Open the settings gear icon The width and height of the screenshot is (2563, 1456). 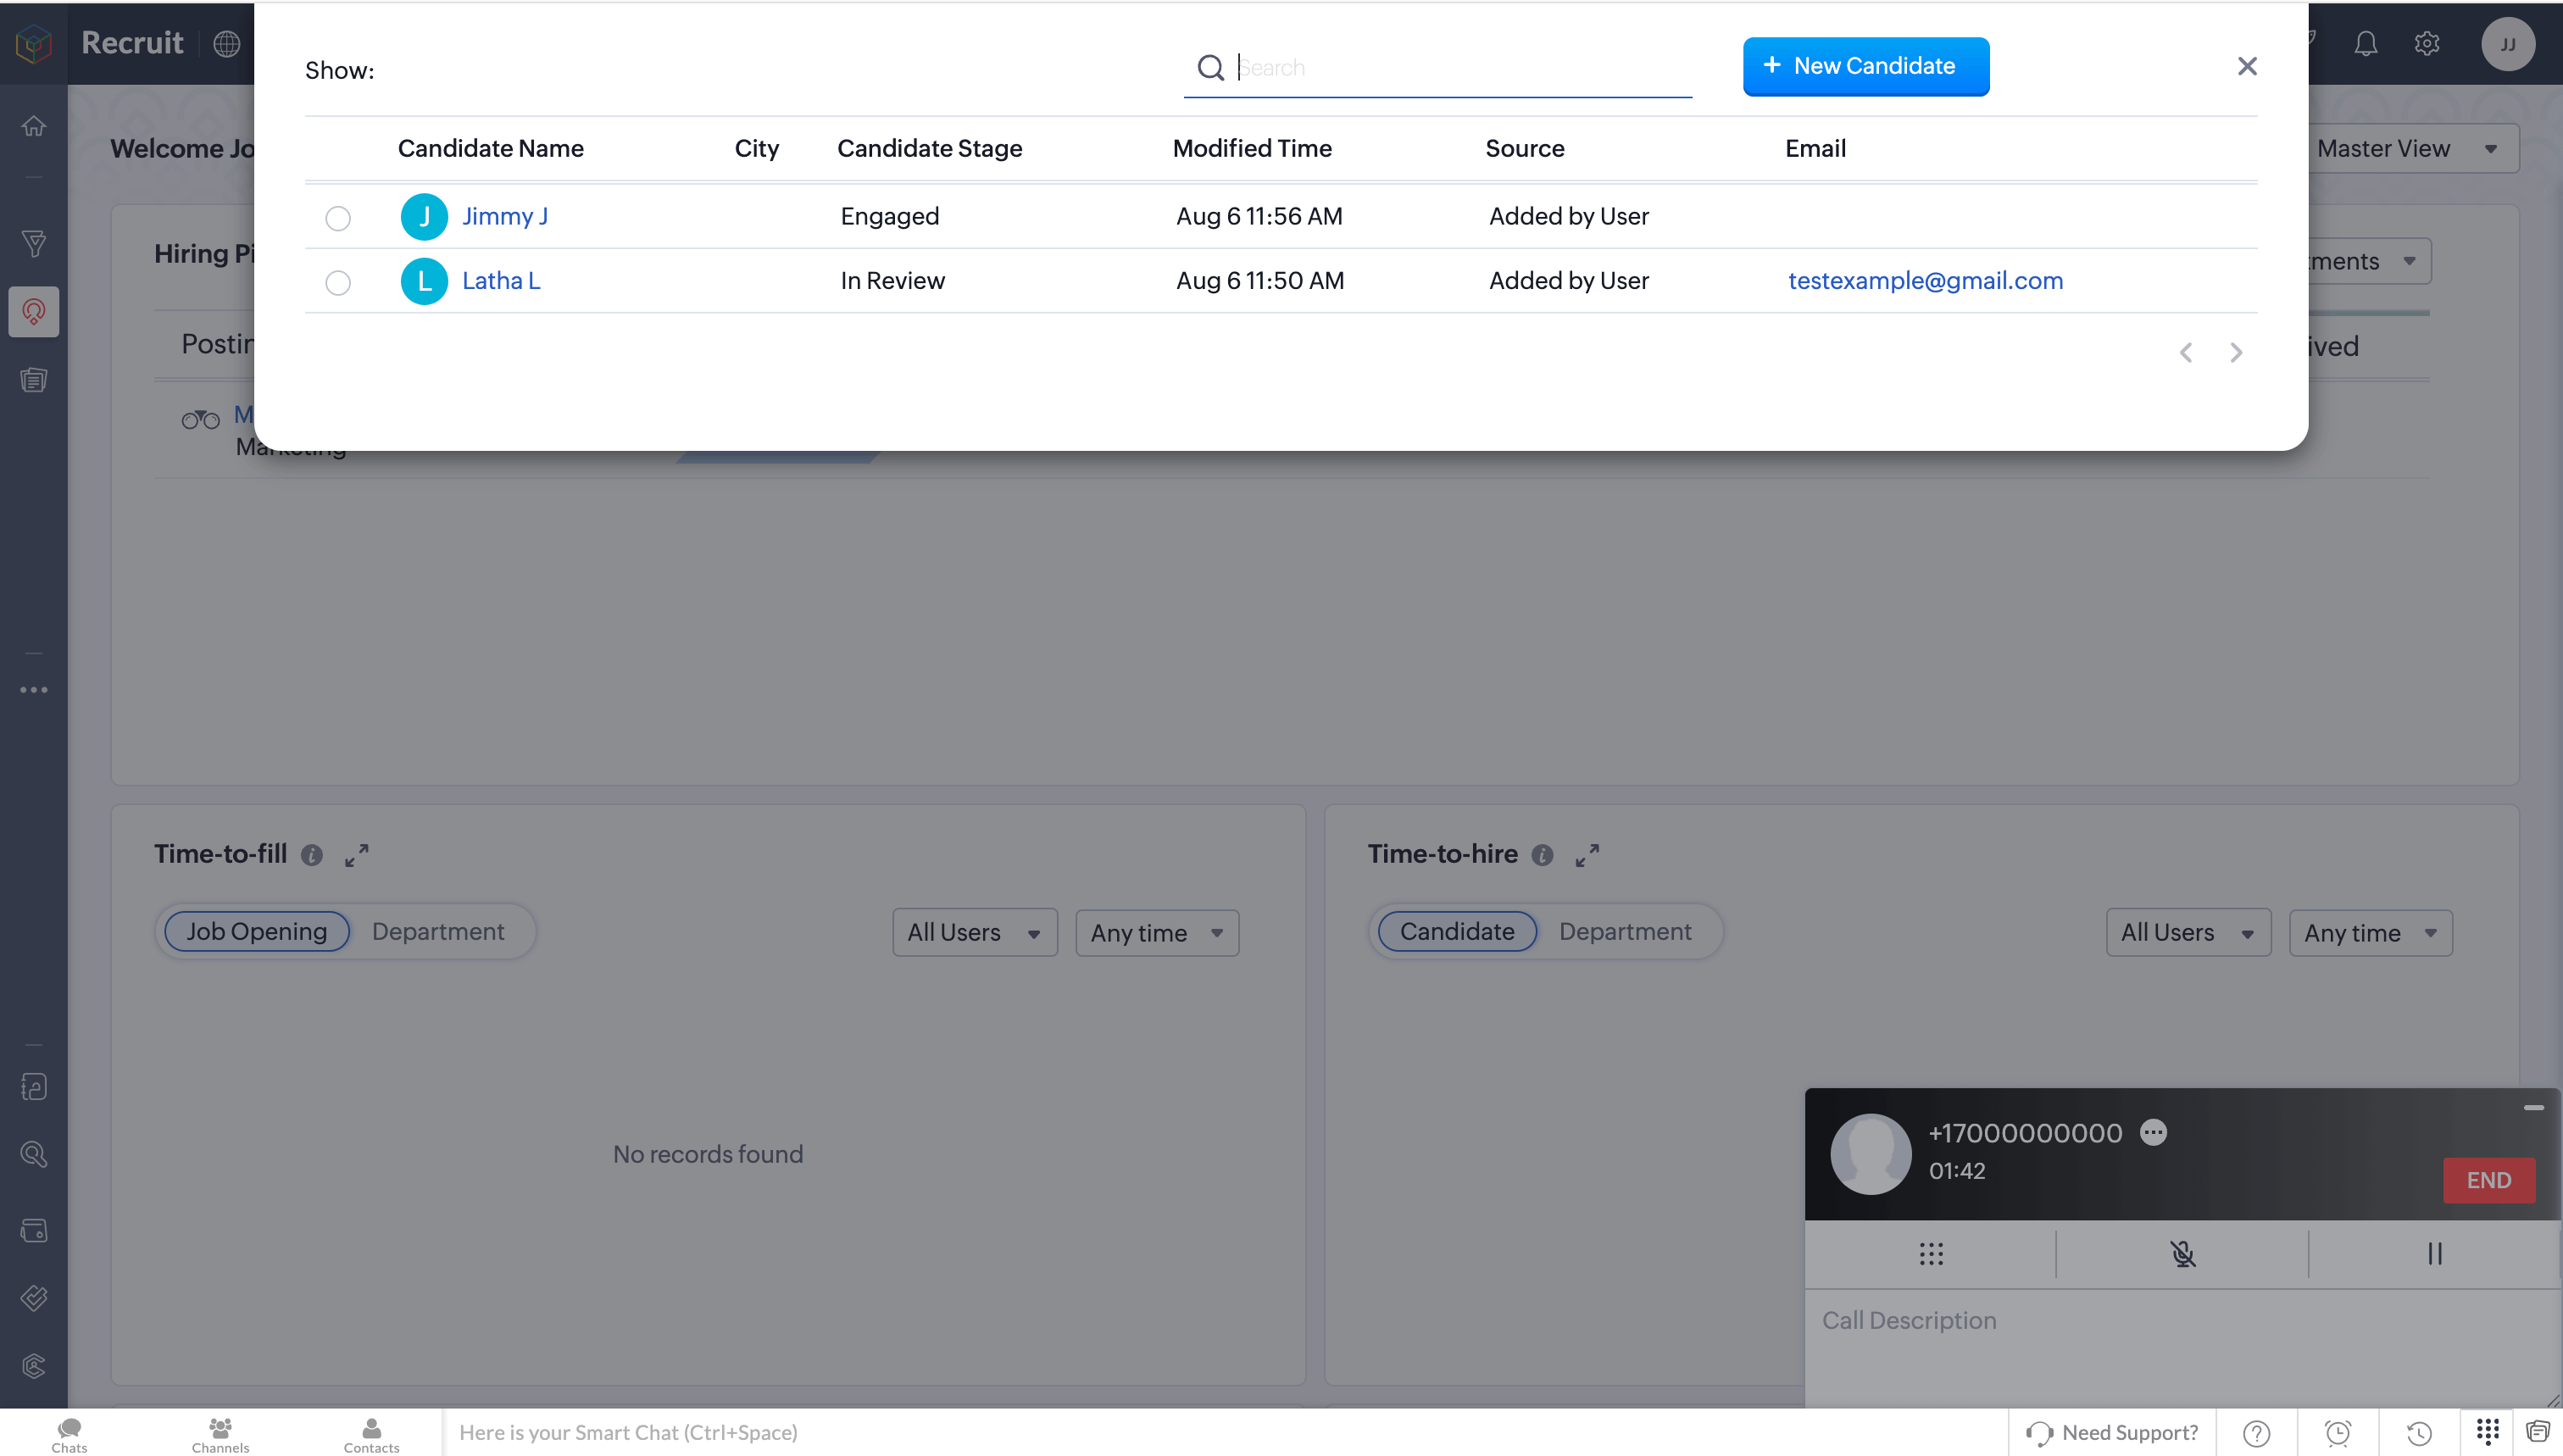2427,44
